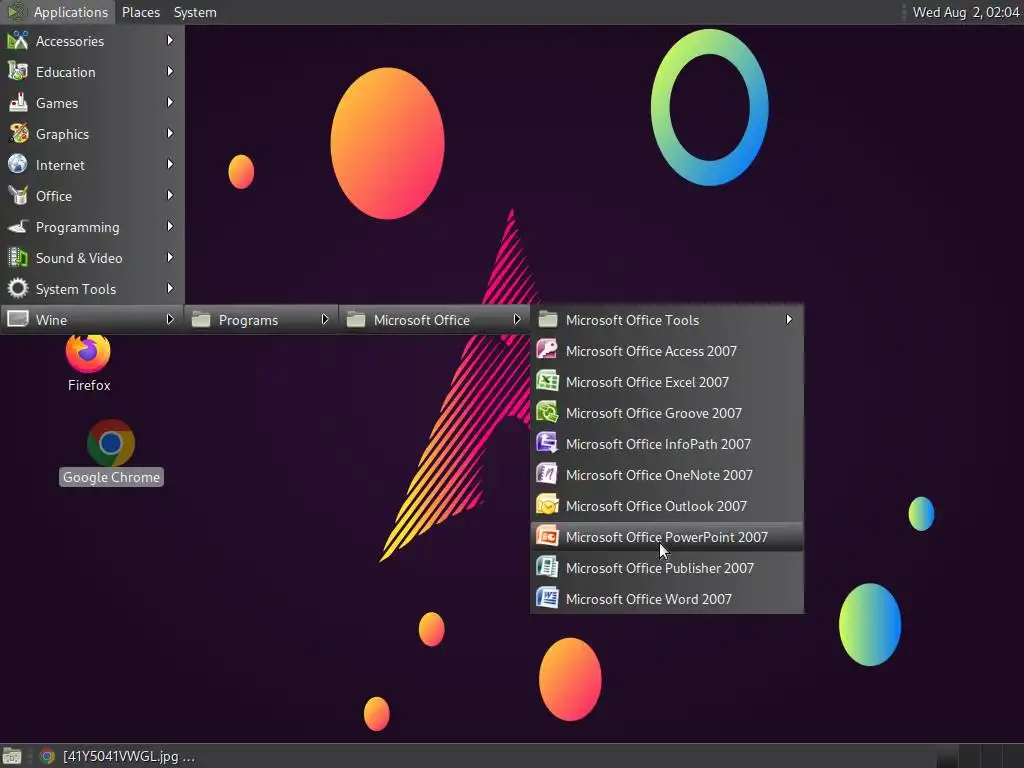This screenshot has height=768, width=1024.
Task: Click the Applications menu logo icon
Action: 16,12
